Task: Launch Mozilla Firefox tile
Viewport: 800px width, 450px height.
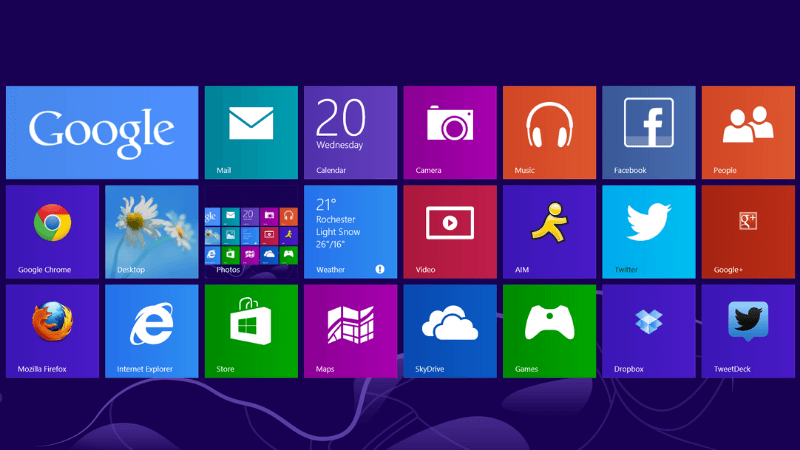Action: [x=53, y=331]
